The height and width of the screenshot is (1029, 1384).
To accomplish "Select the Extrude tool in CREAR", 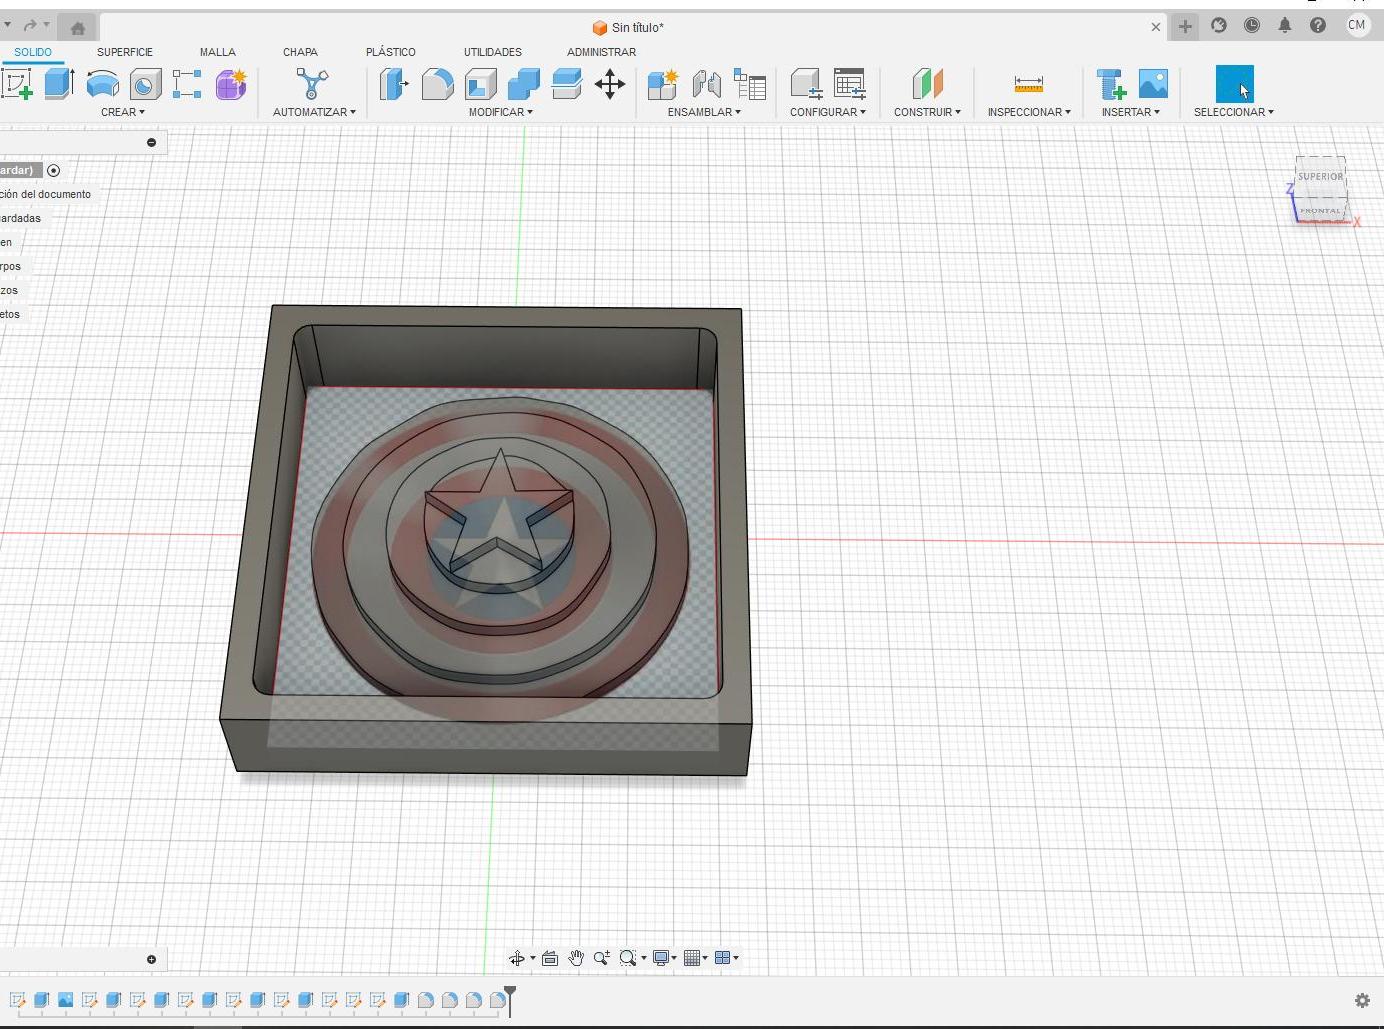I will [60, 84].
